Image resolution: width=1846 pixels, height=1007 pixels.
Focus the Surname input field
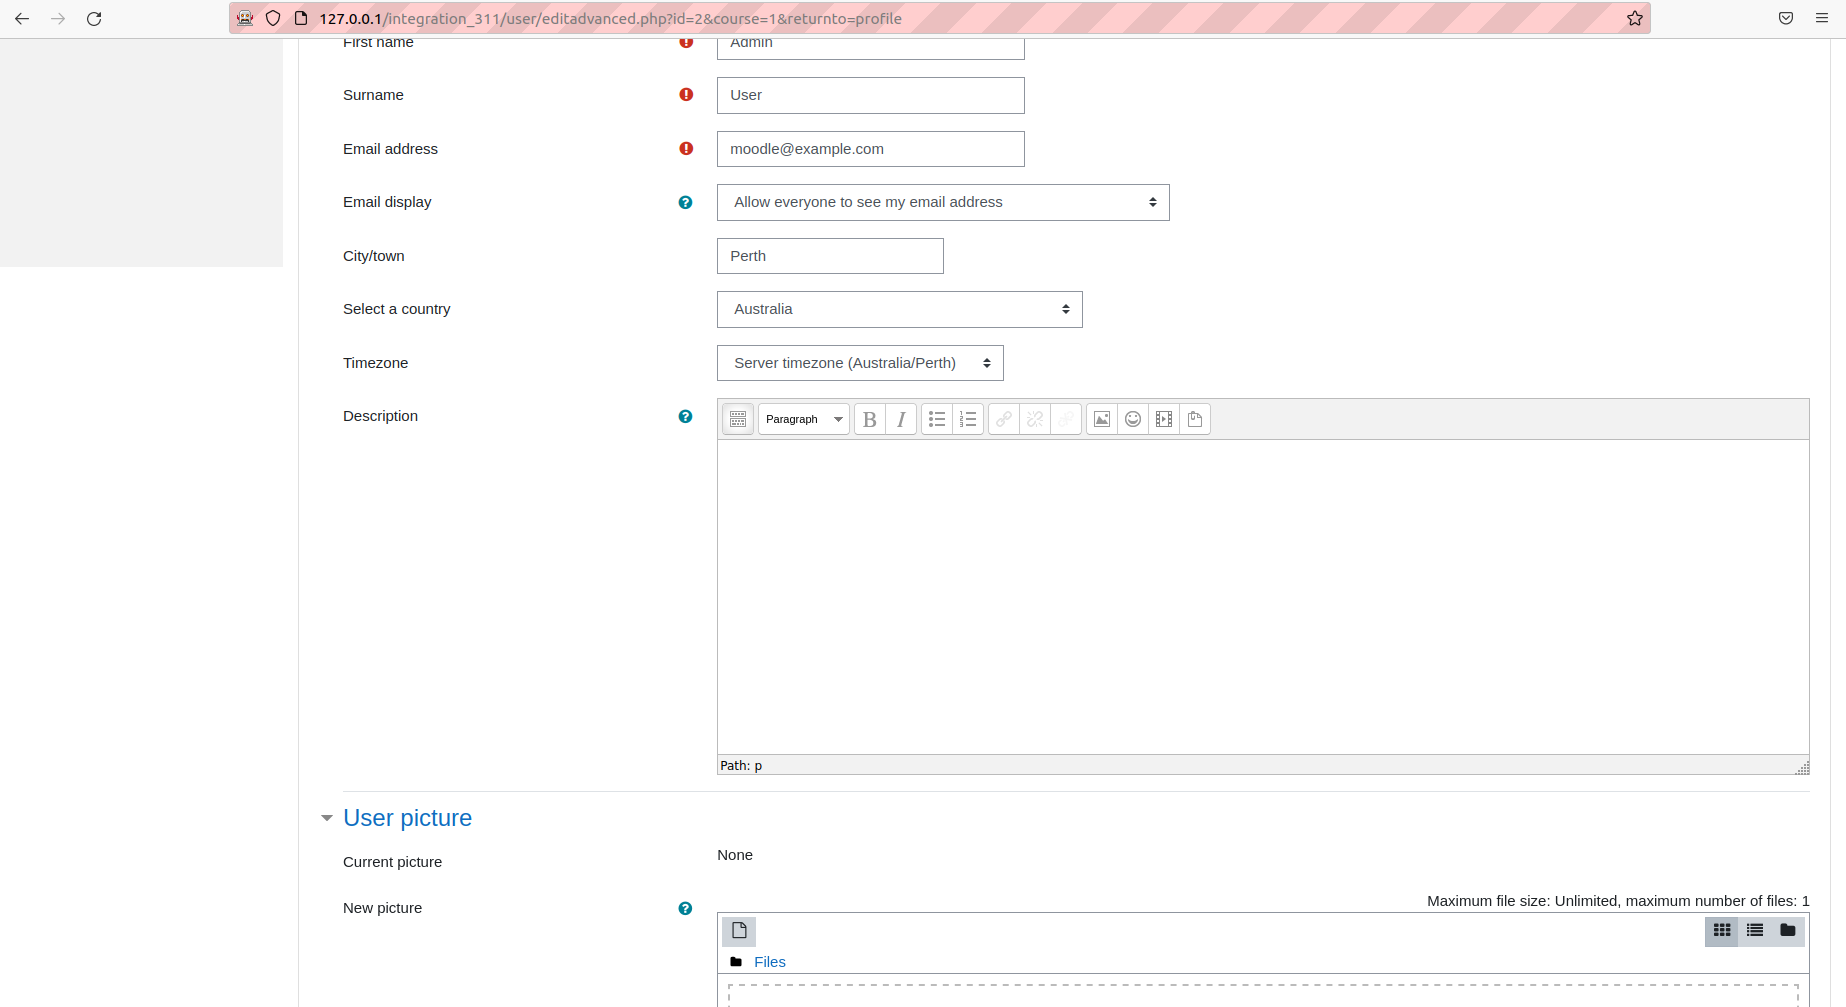pos(871,95)
